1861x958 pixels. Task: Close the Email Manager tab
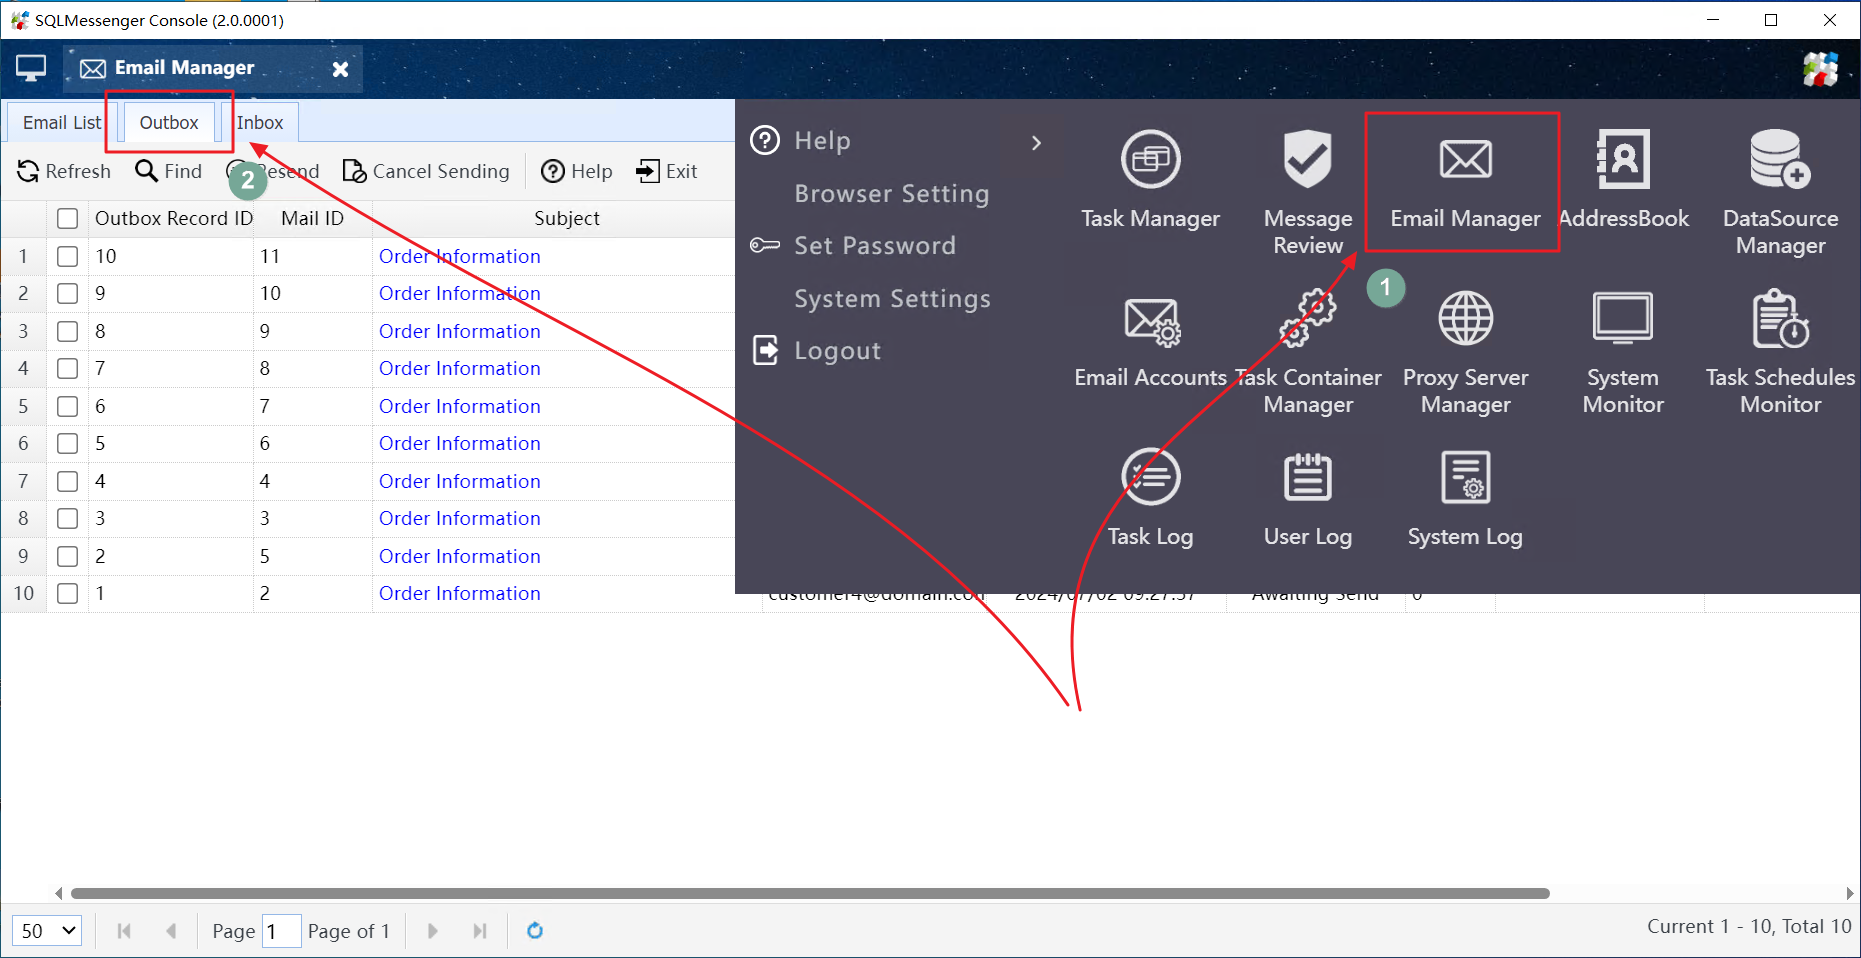340,69
